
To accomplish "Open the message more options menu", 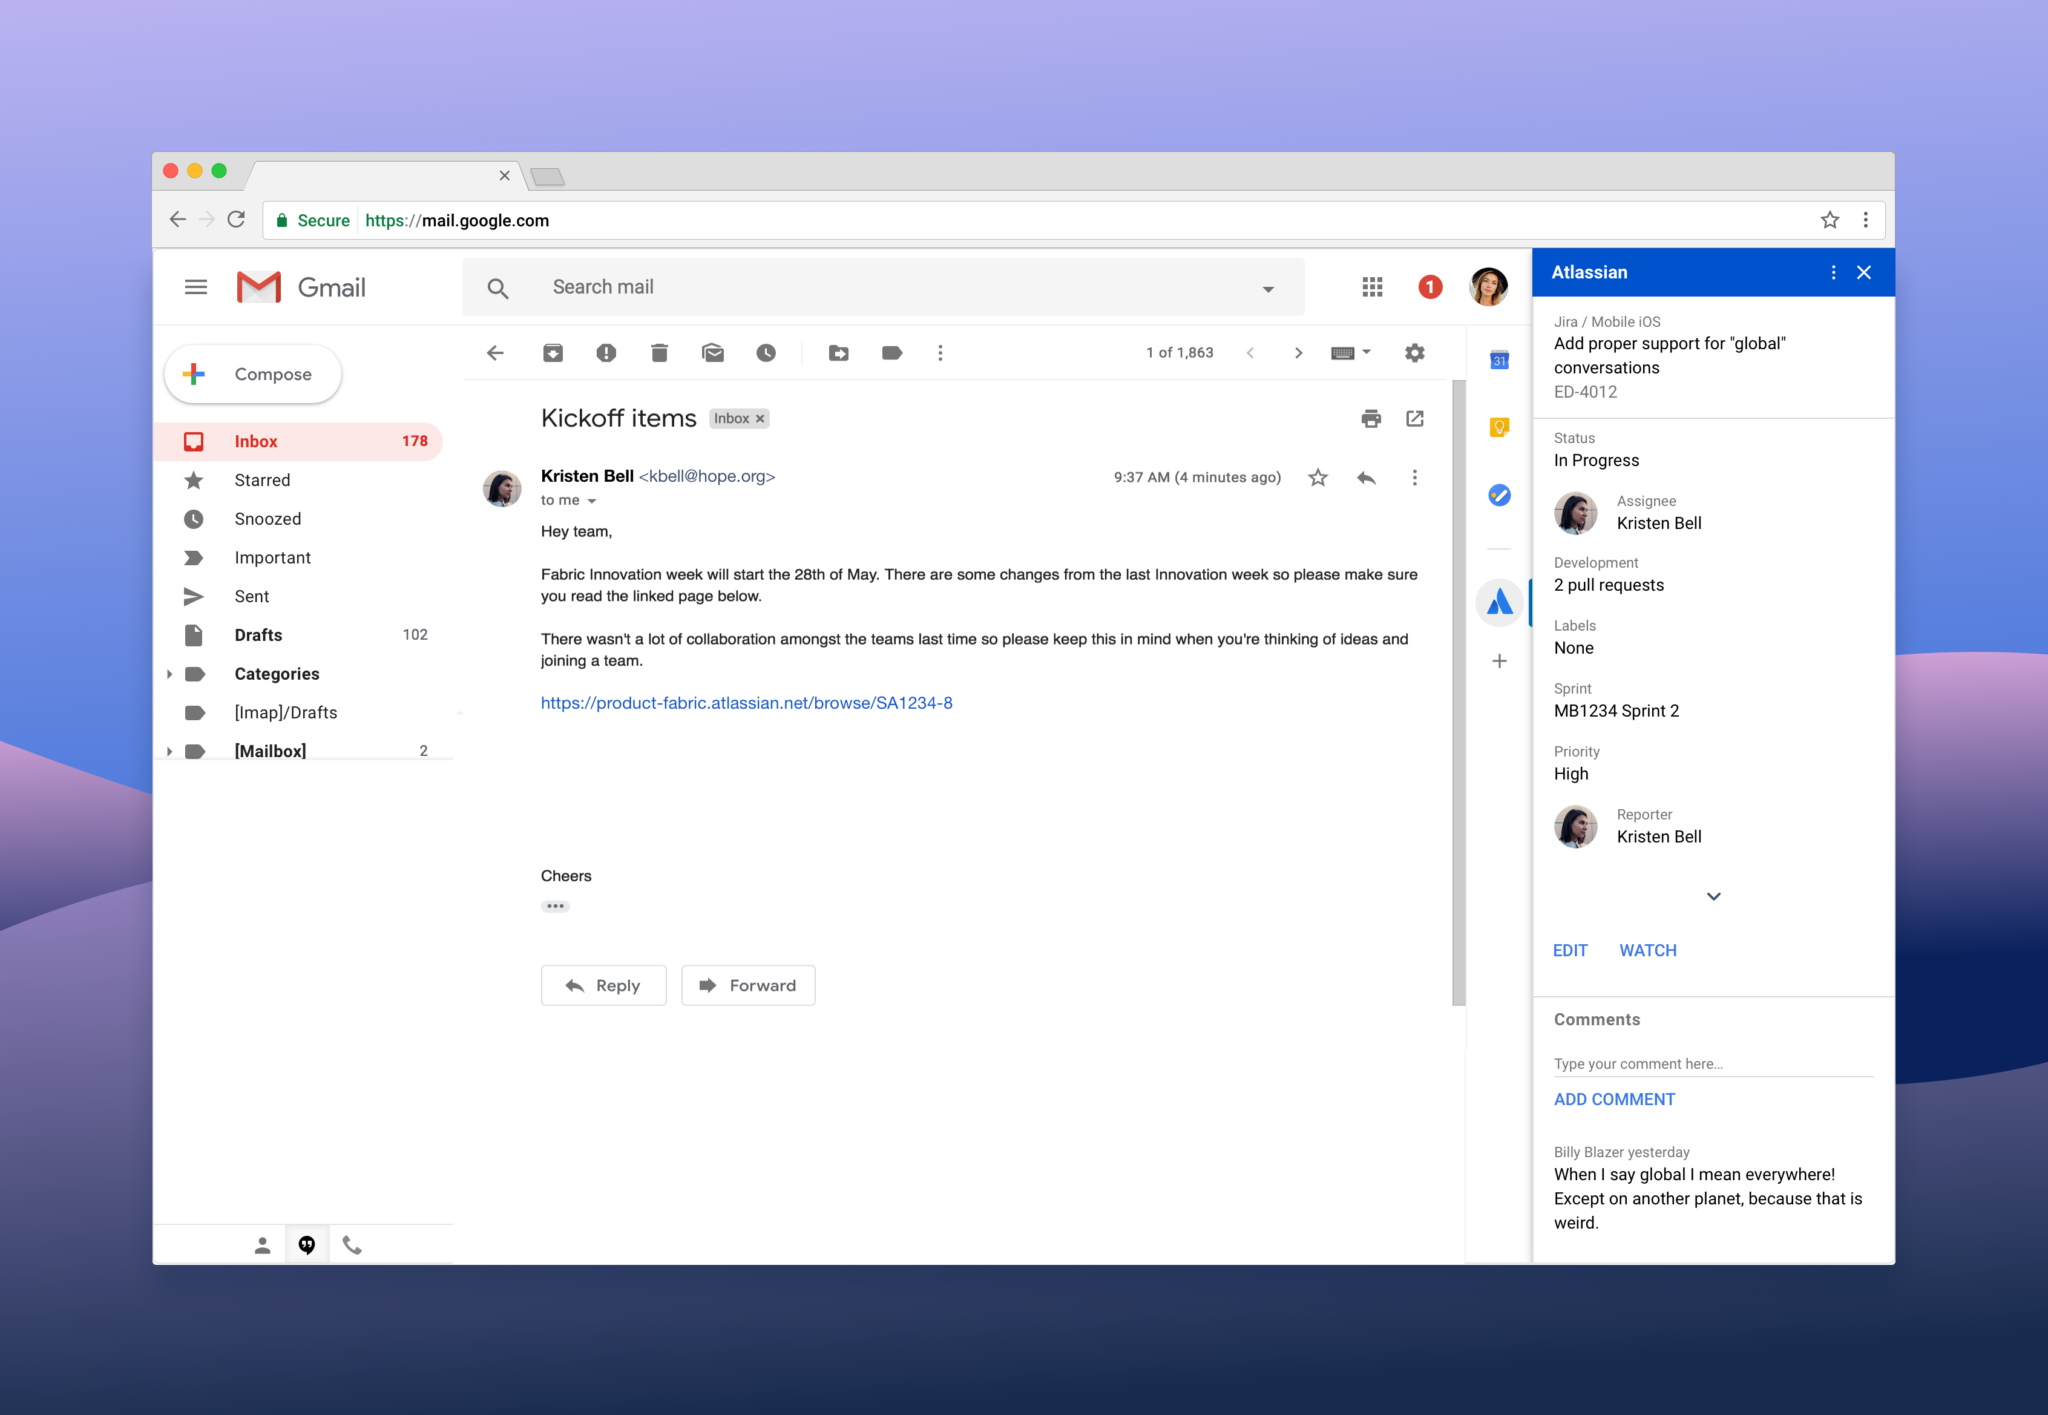I will [x=1414, y=478].
